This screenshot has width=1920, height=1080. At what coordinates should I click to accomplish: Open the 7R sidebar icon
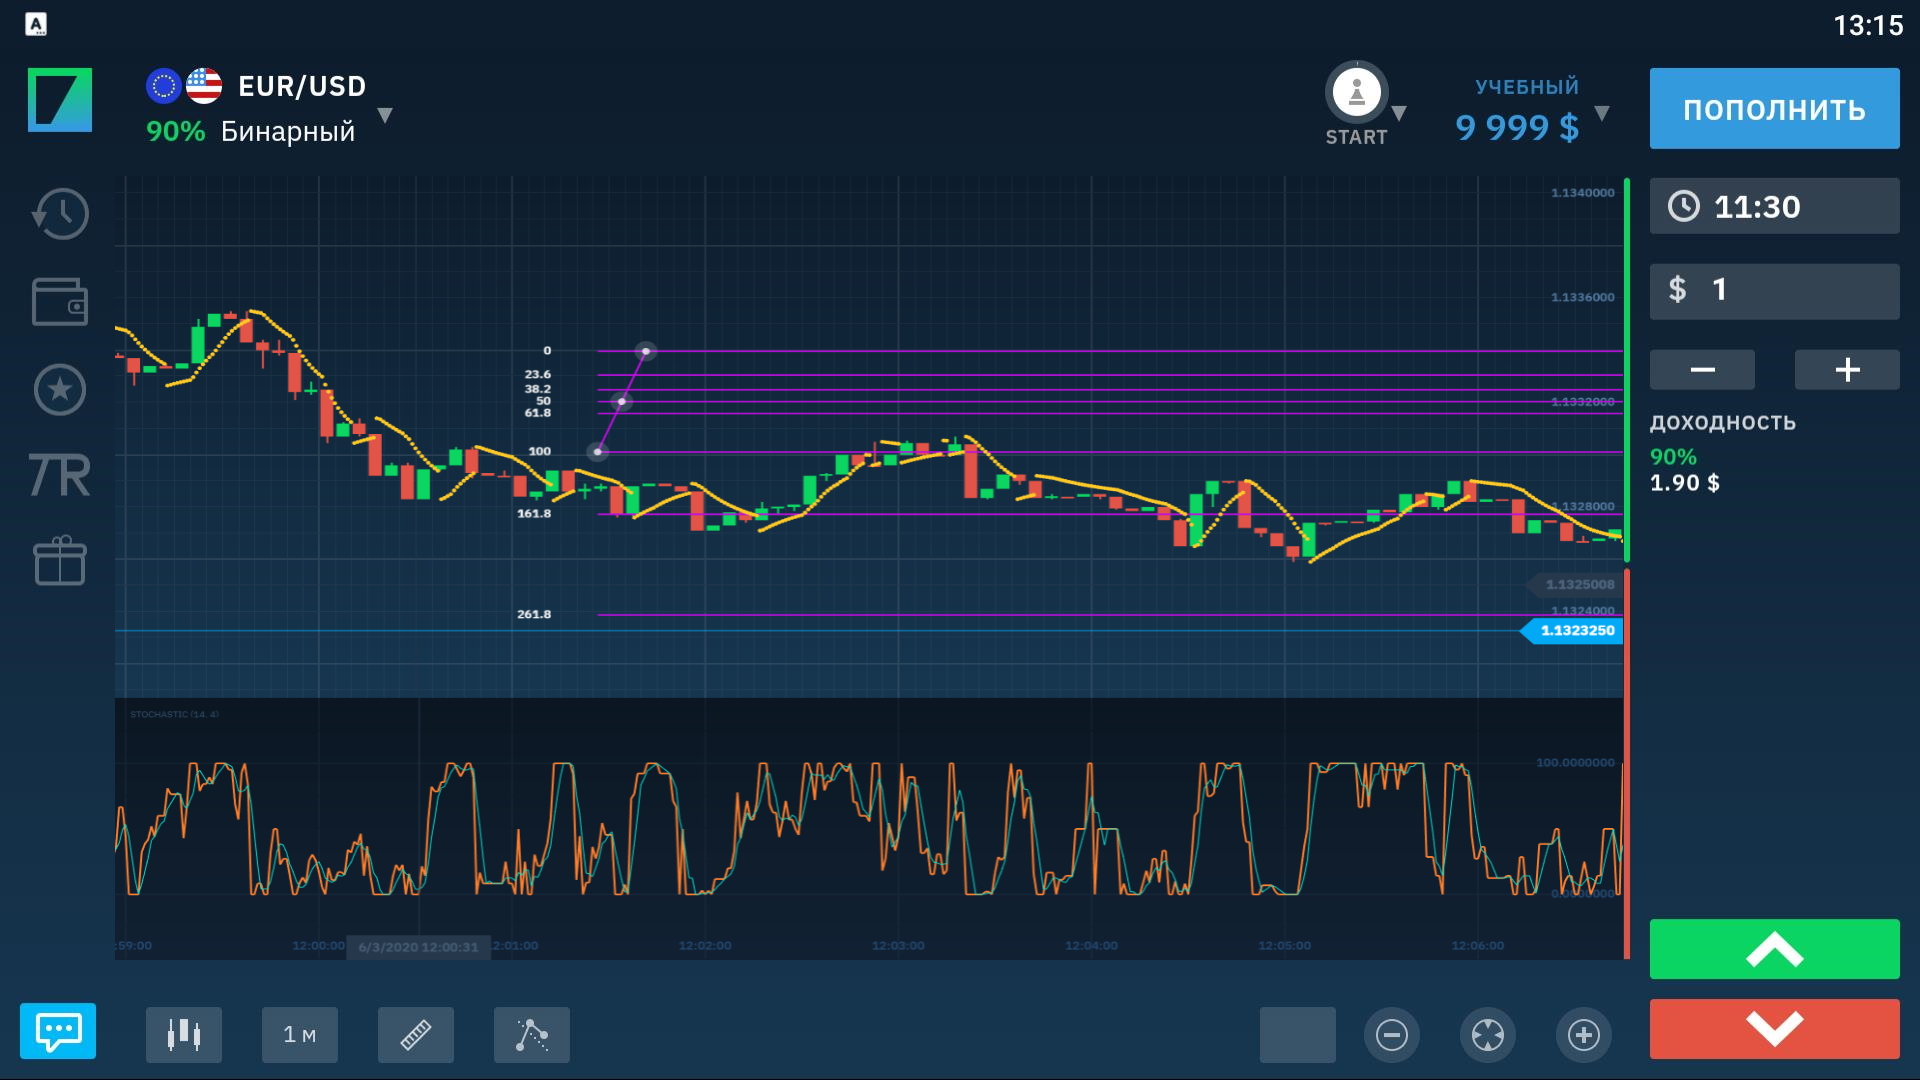(60, 475)
